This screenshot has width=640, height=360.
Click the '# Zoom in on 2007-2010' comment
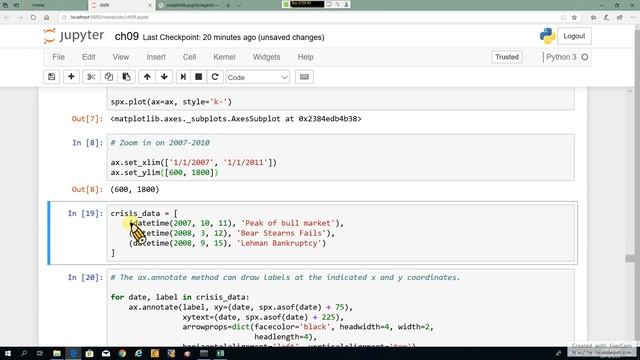pos(160,143)
